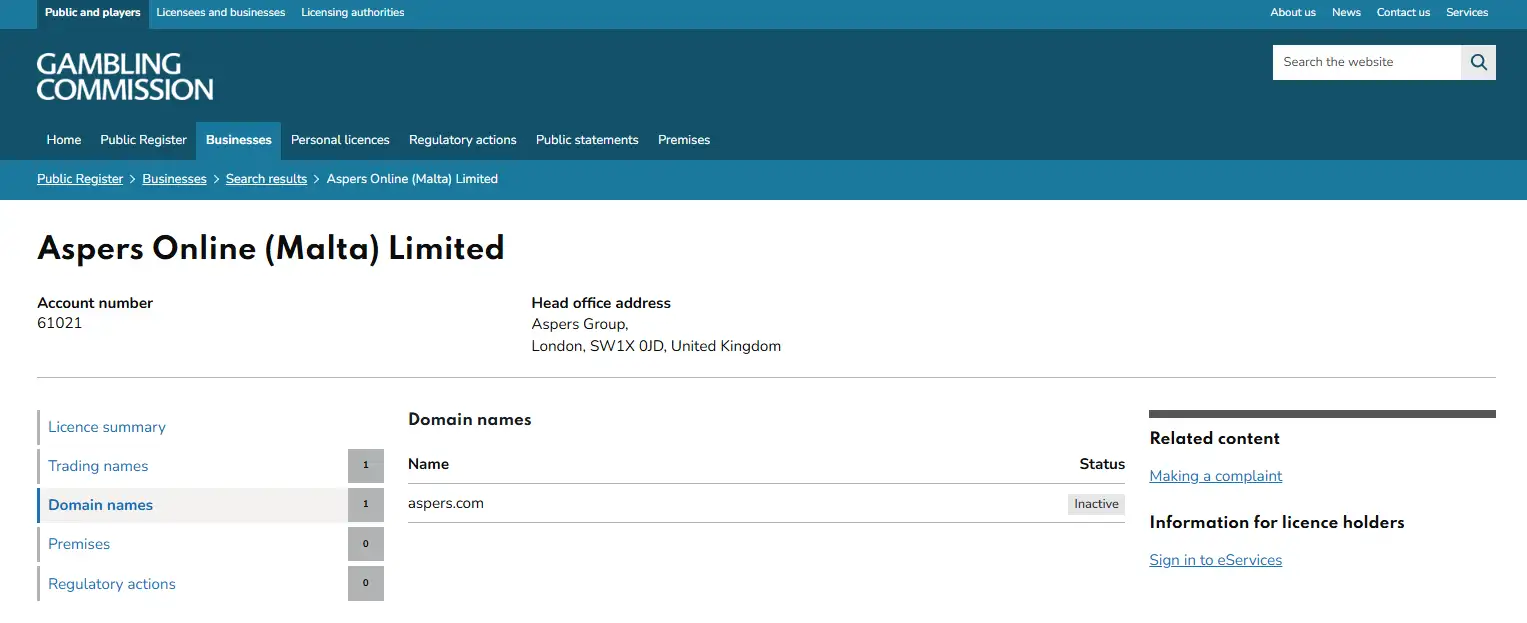Image resolution: width=1527 pixels, height=623 pixels.
Task: Click the Aspers Online (Malta) Limited heading
Action: (x=271, y=248)
